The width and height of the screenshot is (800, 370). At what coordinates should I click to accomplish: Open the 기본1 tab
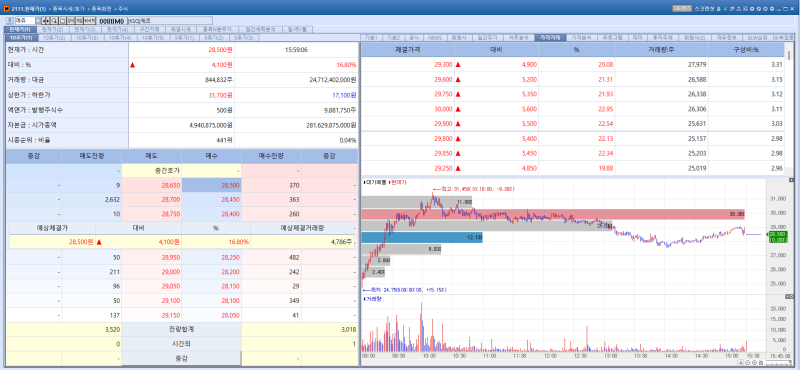point(372,38)
